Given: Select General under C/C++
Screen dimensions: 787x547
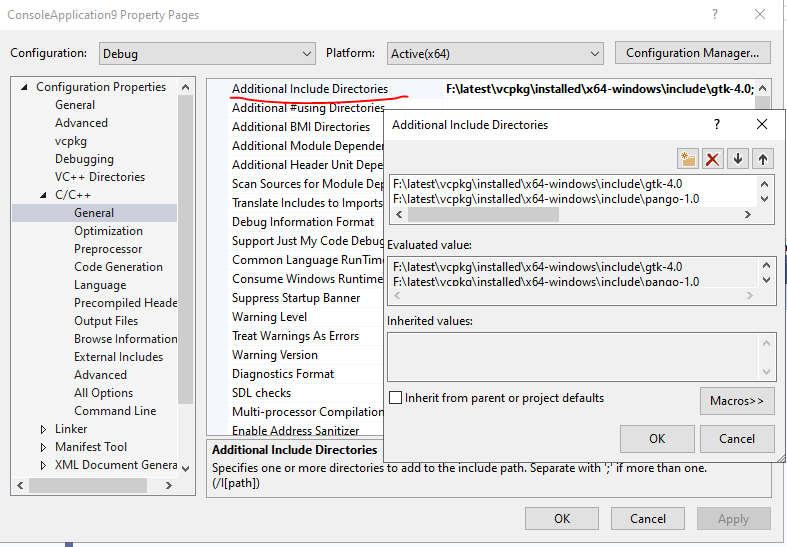Looking at the screenshot, I should click(94, 213).
